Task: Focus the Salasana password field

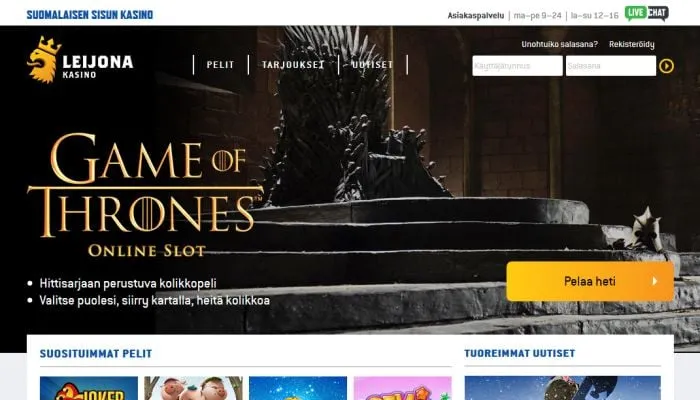Action: click(611, 66)
